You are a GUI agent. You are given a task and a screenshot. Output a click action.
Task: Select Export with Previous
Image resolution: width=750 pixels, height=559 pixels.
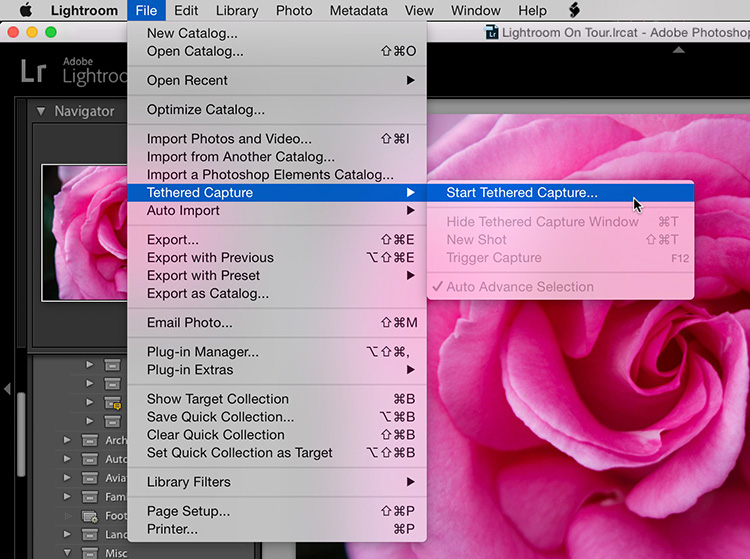click(277, 258)
